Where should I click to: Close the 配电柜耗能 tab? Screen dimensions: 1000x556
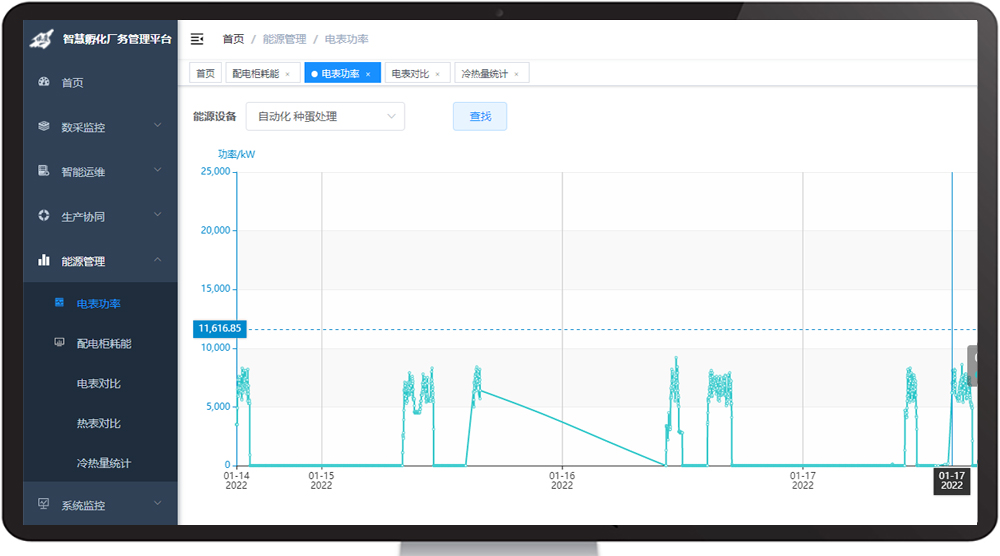(x=288, y=75)
